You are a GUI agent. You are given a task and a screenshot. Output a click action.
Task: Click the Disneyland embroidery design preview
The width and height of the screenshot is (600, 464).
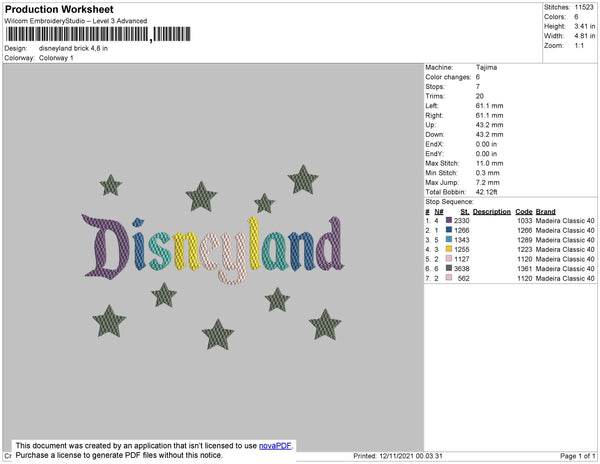click(x=213, y=257)
